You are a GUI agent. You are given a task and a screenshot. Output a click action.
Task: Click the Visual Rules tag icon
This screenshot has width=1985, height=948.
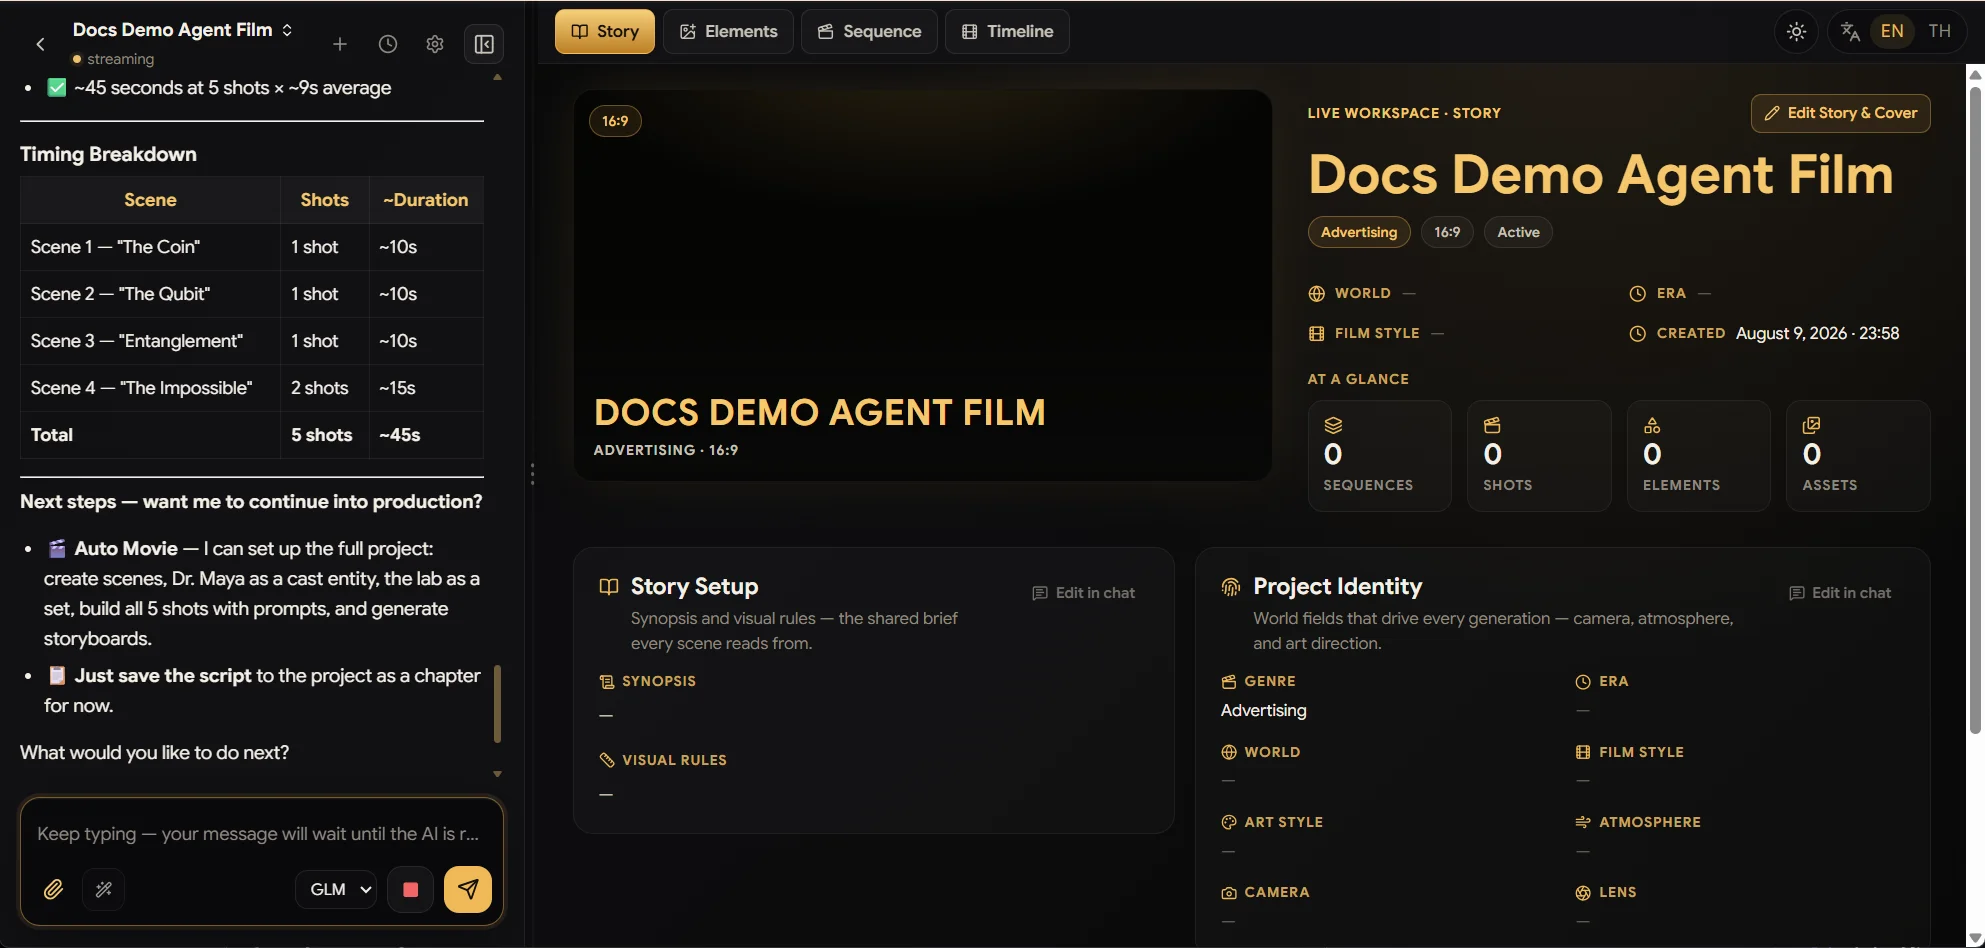coord(606,760)
